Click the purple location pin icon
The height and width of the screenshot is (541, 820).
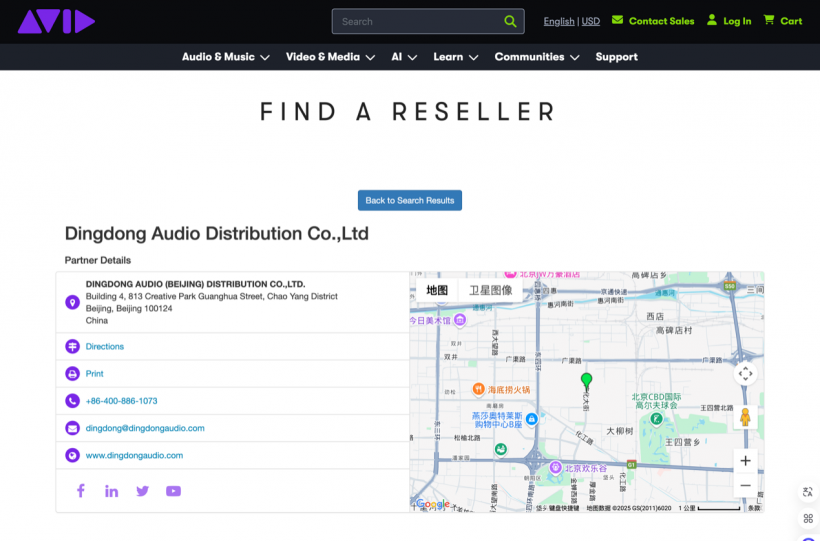[x=72, y=302]
